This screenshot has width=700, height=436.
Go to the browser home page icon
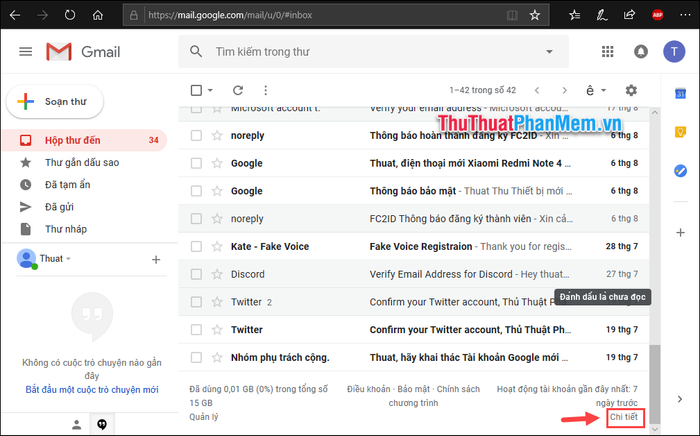tap(98, 15)
